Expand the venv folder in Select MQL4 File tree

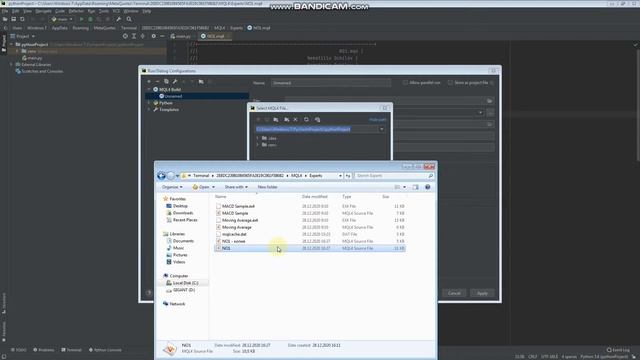(258, 145)
